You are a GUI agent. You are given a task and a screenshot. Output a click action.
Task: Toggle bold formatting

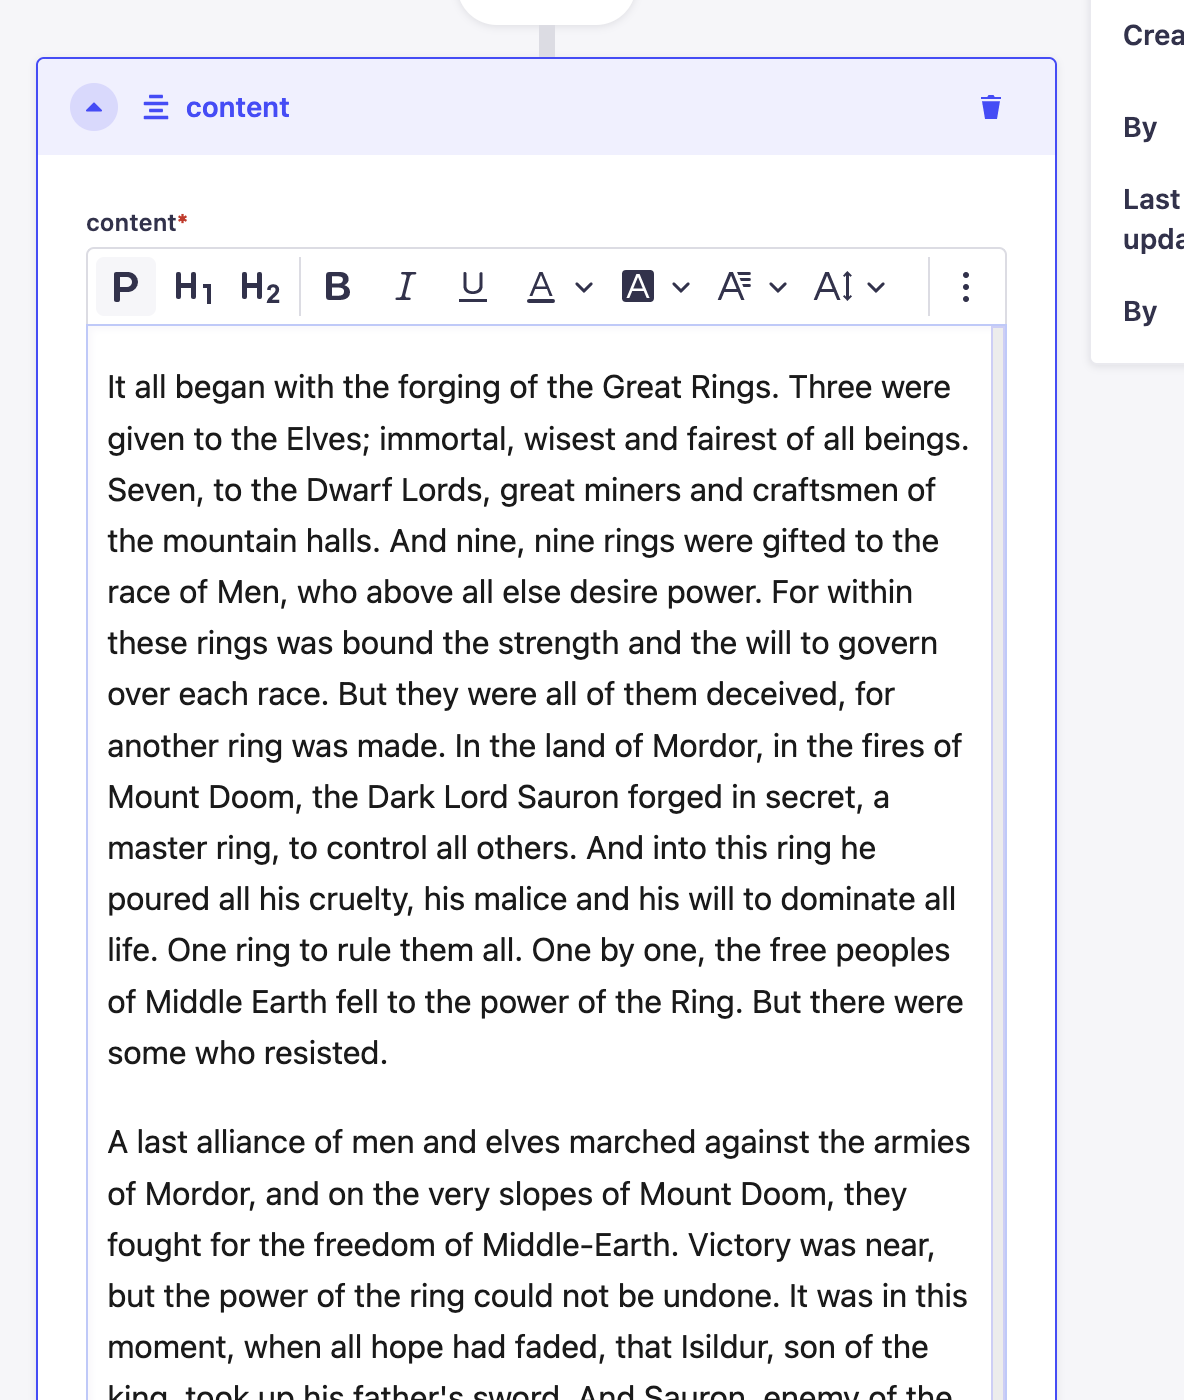(x=338, y=287)
